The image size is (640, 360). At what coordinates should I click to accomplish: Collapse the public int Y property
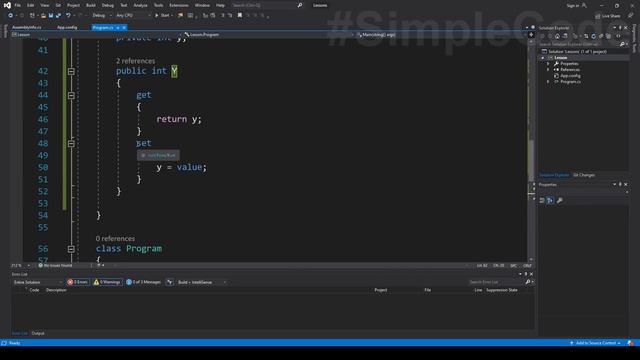(x=71, y=71)
